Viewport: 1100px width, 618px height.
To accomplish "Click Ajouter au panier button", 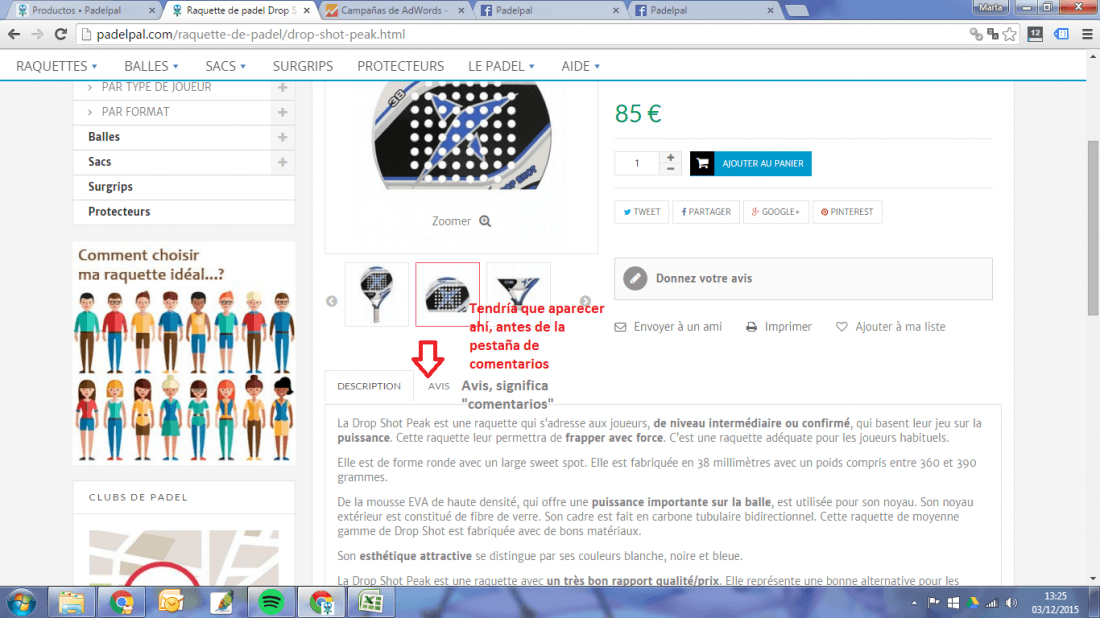I will pyautogui.click(x=751, y=163).
